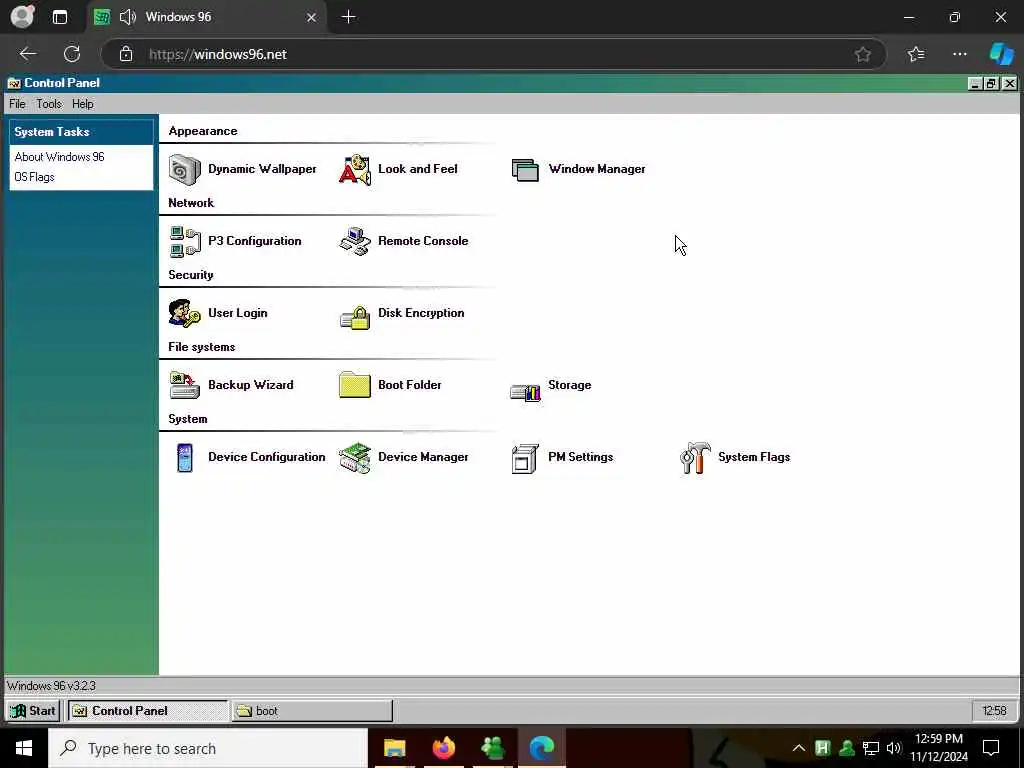1024x768 pixels.
Task: Refresh the browser page
Action: click(72, 54)
